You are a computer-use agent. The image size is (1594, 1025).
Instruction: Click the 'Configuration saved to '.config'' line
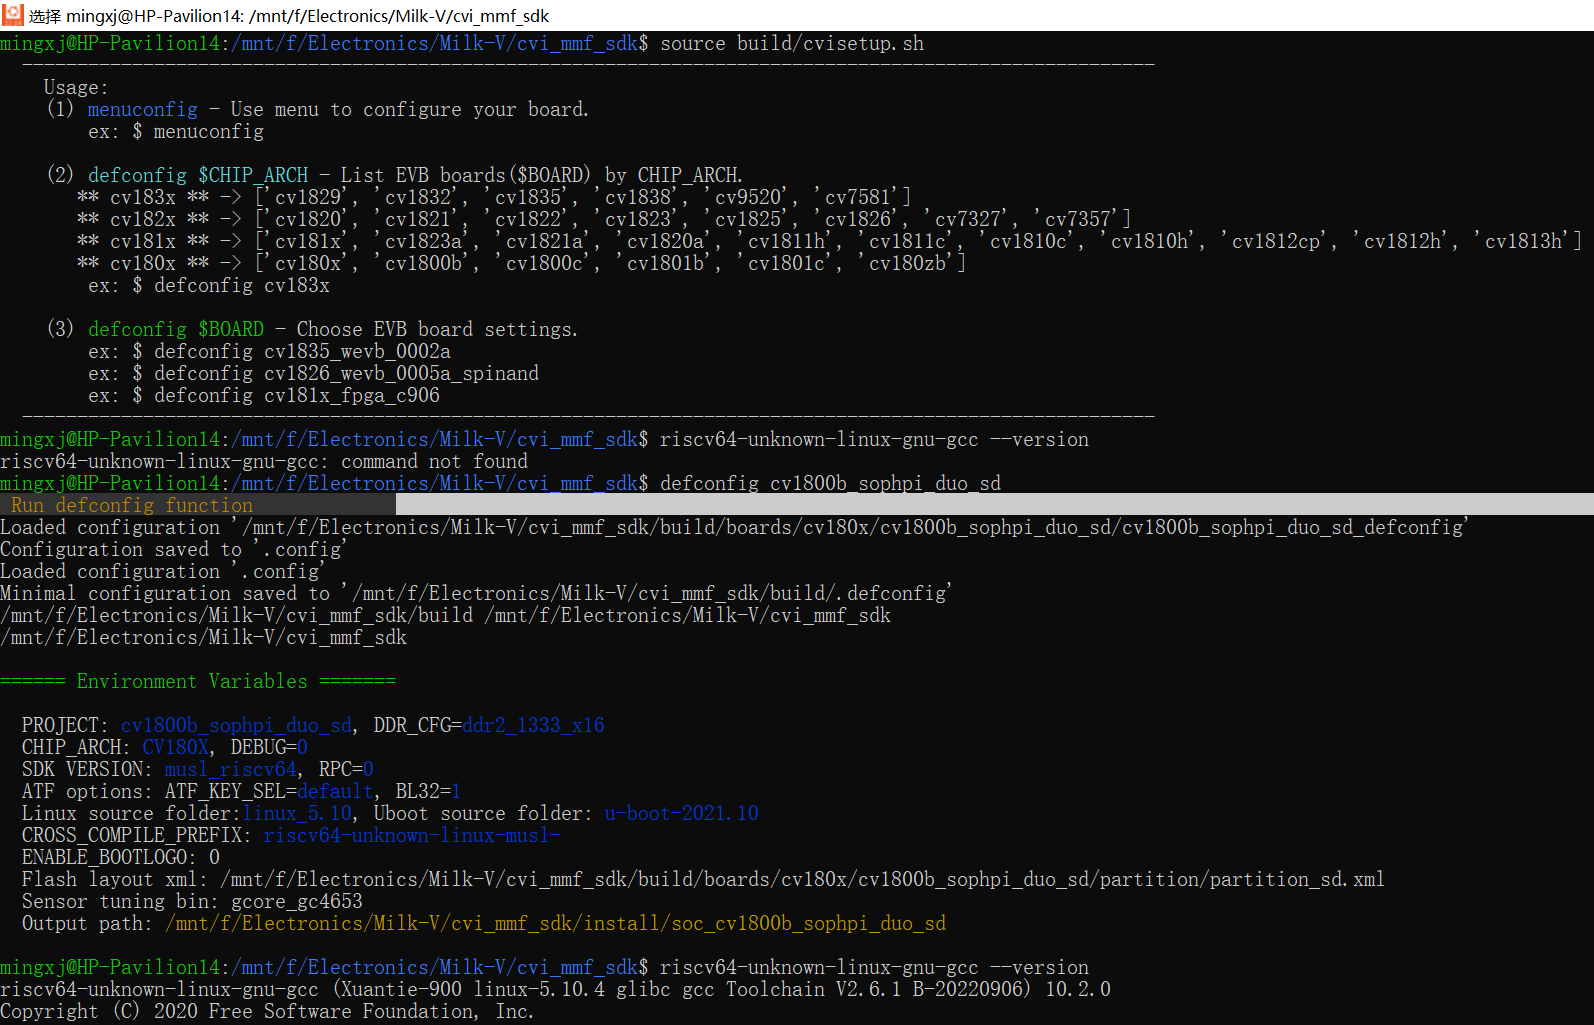coord(173,550)
